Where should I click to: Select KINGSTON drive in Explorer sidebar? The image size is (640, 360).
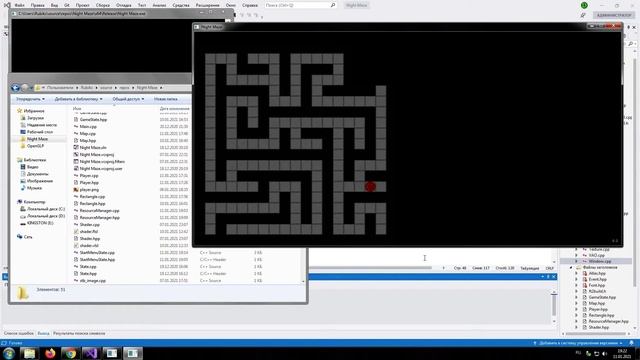pos(40,223)
